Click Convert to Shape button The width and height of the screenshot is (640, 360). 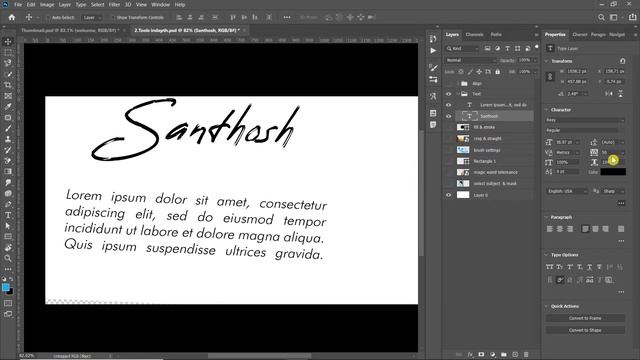tap(585, 330)
